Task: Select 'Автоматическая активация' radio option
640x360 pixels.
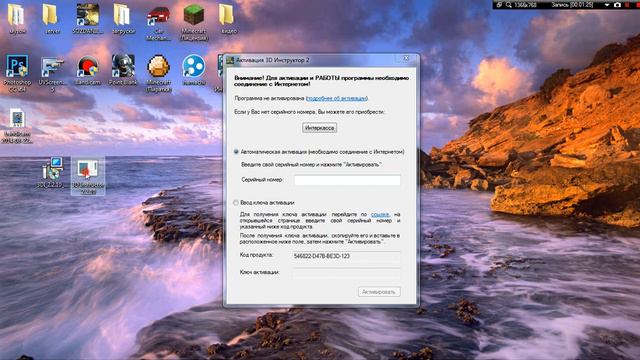Action: [236, 152]
